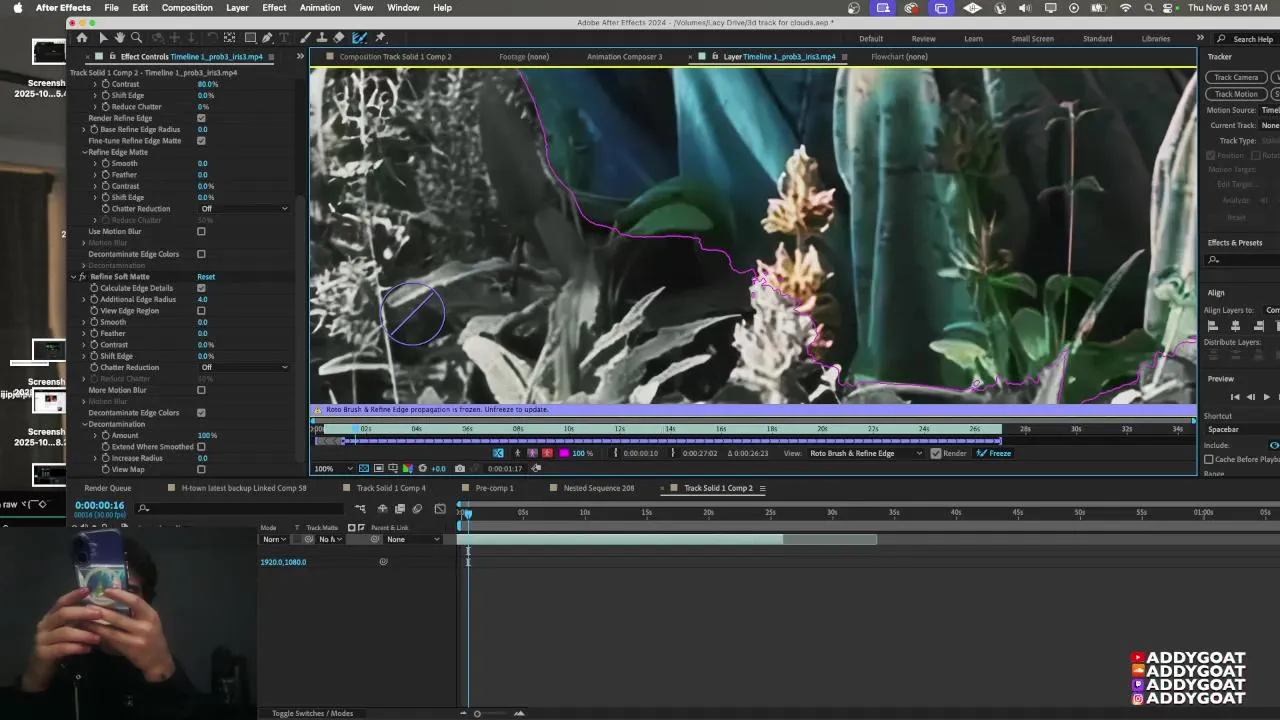Image resolution: width=1280 pixels, height=720 pixels.
Task: Click the Contrast stopwatch under Refine Edge Matte
Action: click(105, 186)
